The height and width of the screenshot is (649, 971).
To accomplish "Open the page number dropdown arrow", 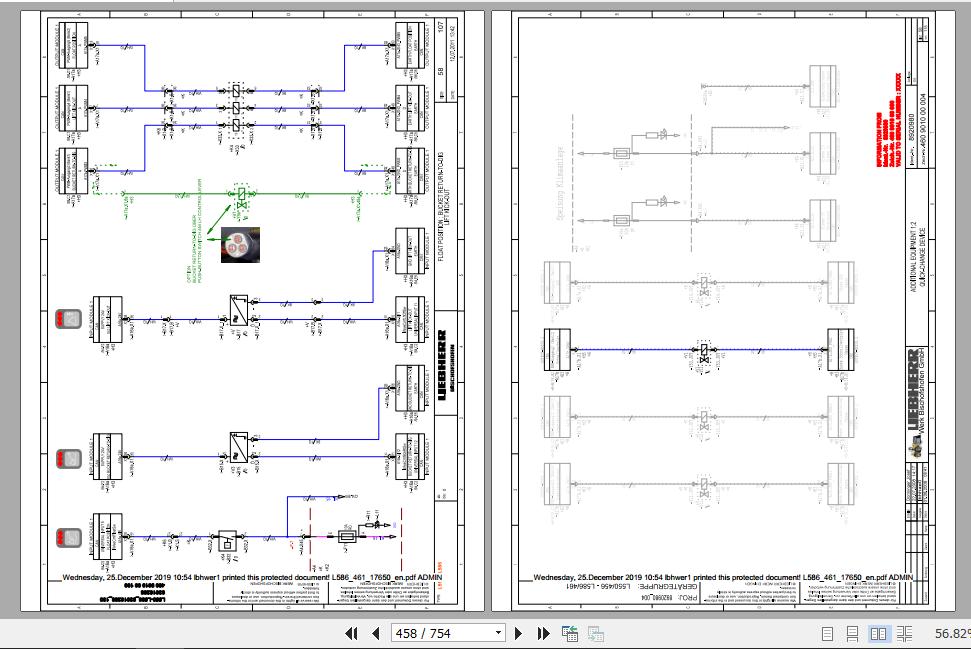I will 498,634.
